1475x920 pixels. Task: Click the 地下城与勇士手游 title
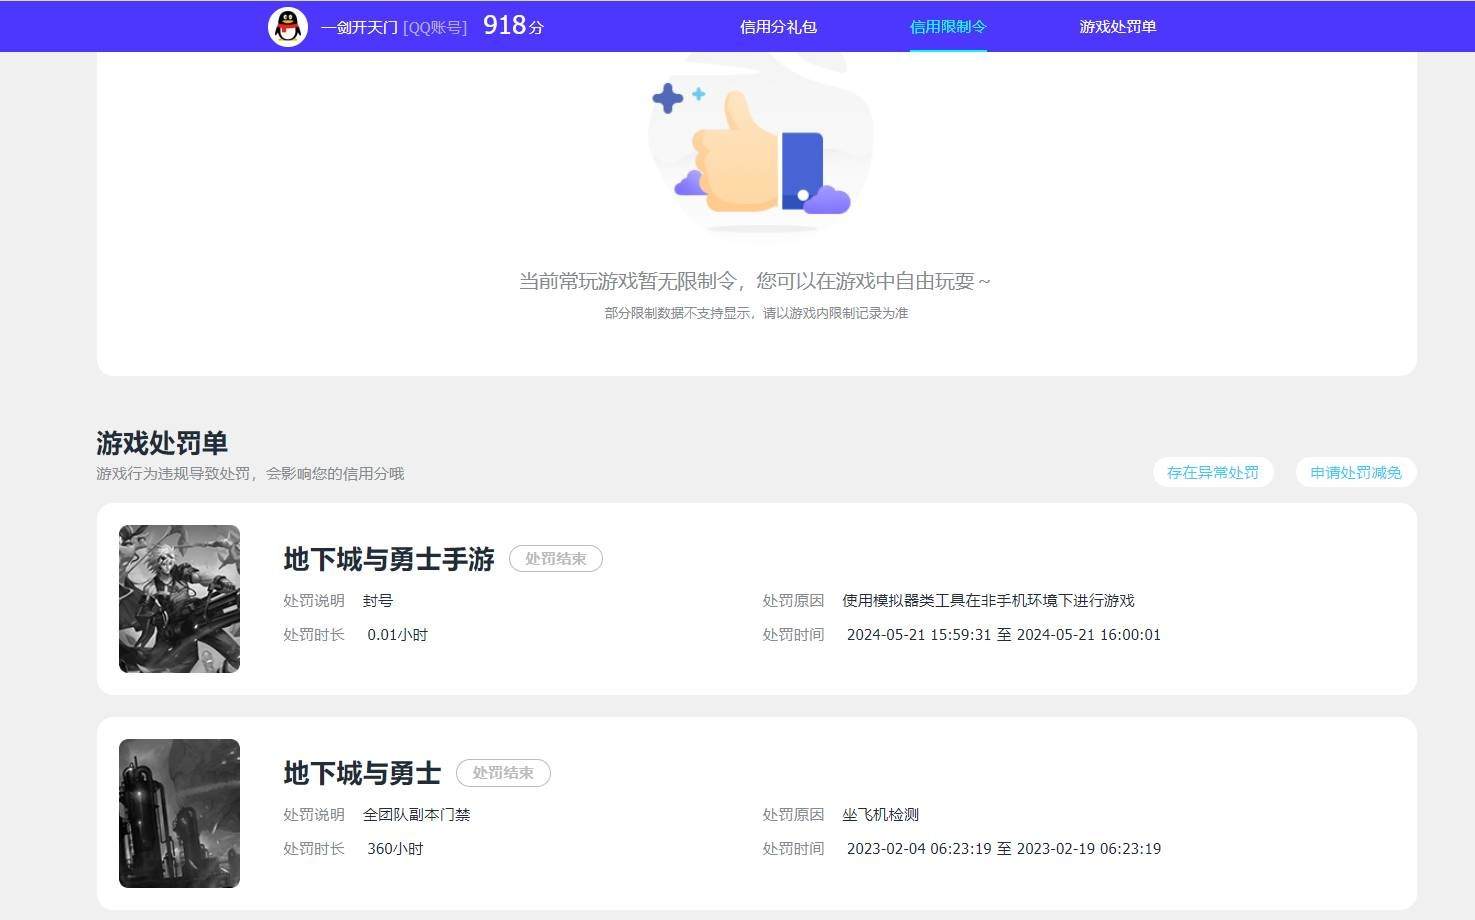pyautogui.click(x=389, y=559)
